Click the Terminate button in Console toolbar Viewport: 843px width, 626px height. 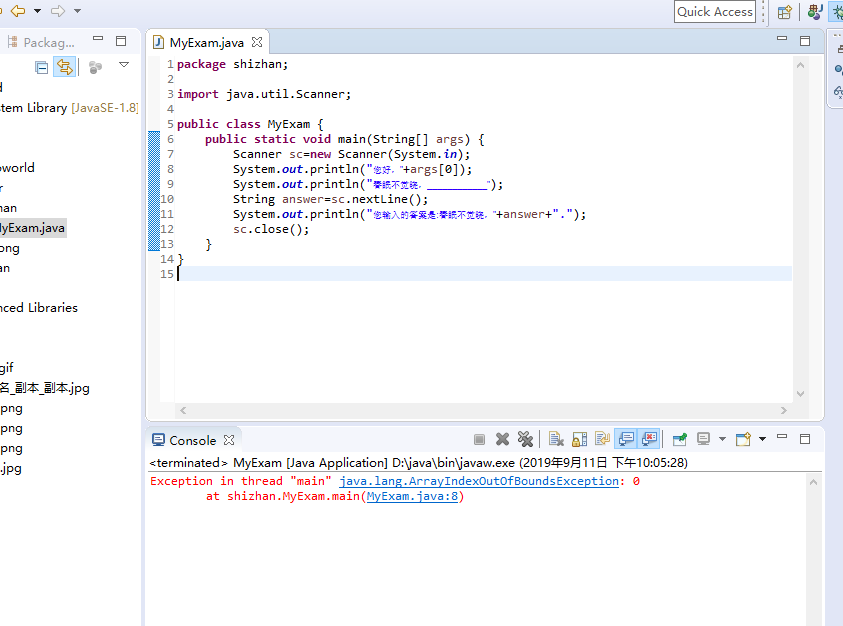(x=480, y=440)
